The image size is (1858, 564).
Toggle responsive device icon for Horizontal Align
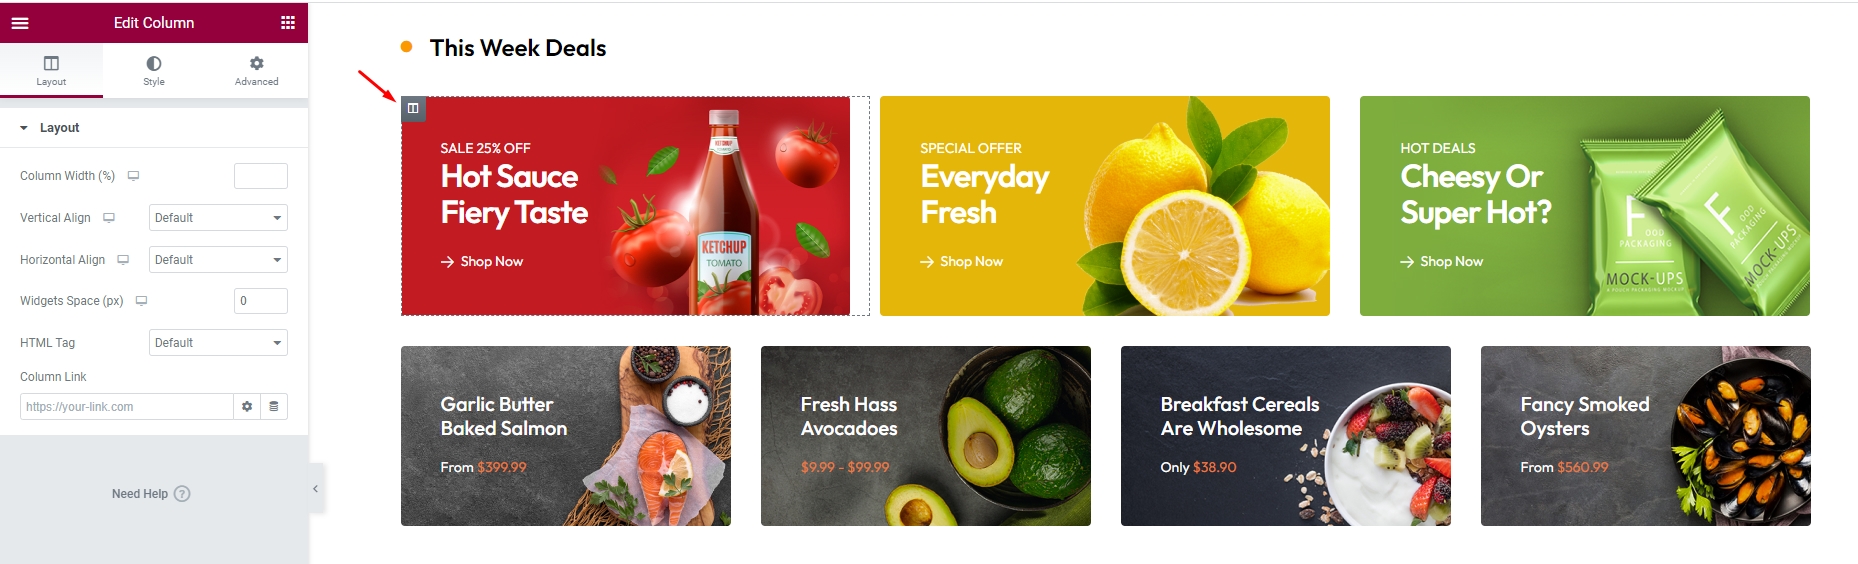click(x=123, y=260)
